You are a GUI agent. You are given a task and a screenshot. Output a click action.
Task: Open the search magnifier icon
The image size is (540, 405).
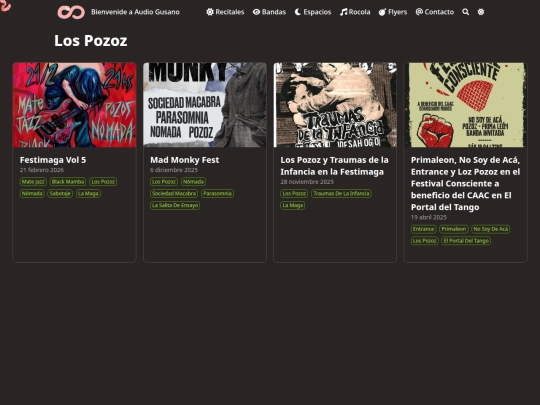[466, 12]
